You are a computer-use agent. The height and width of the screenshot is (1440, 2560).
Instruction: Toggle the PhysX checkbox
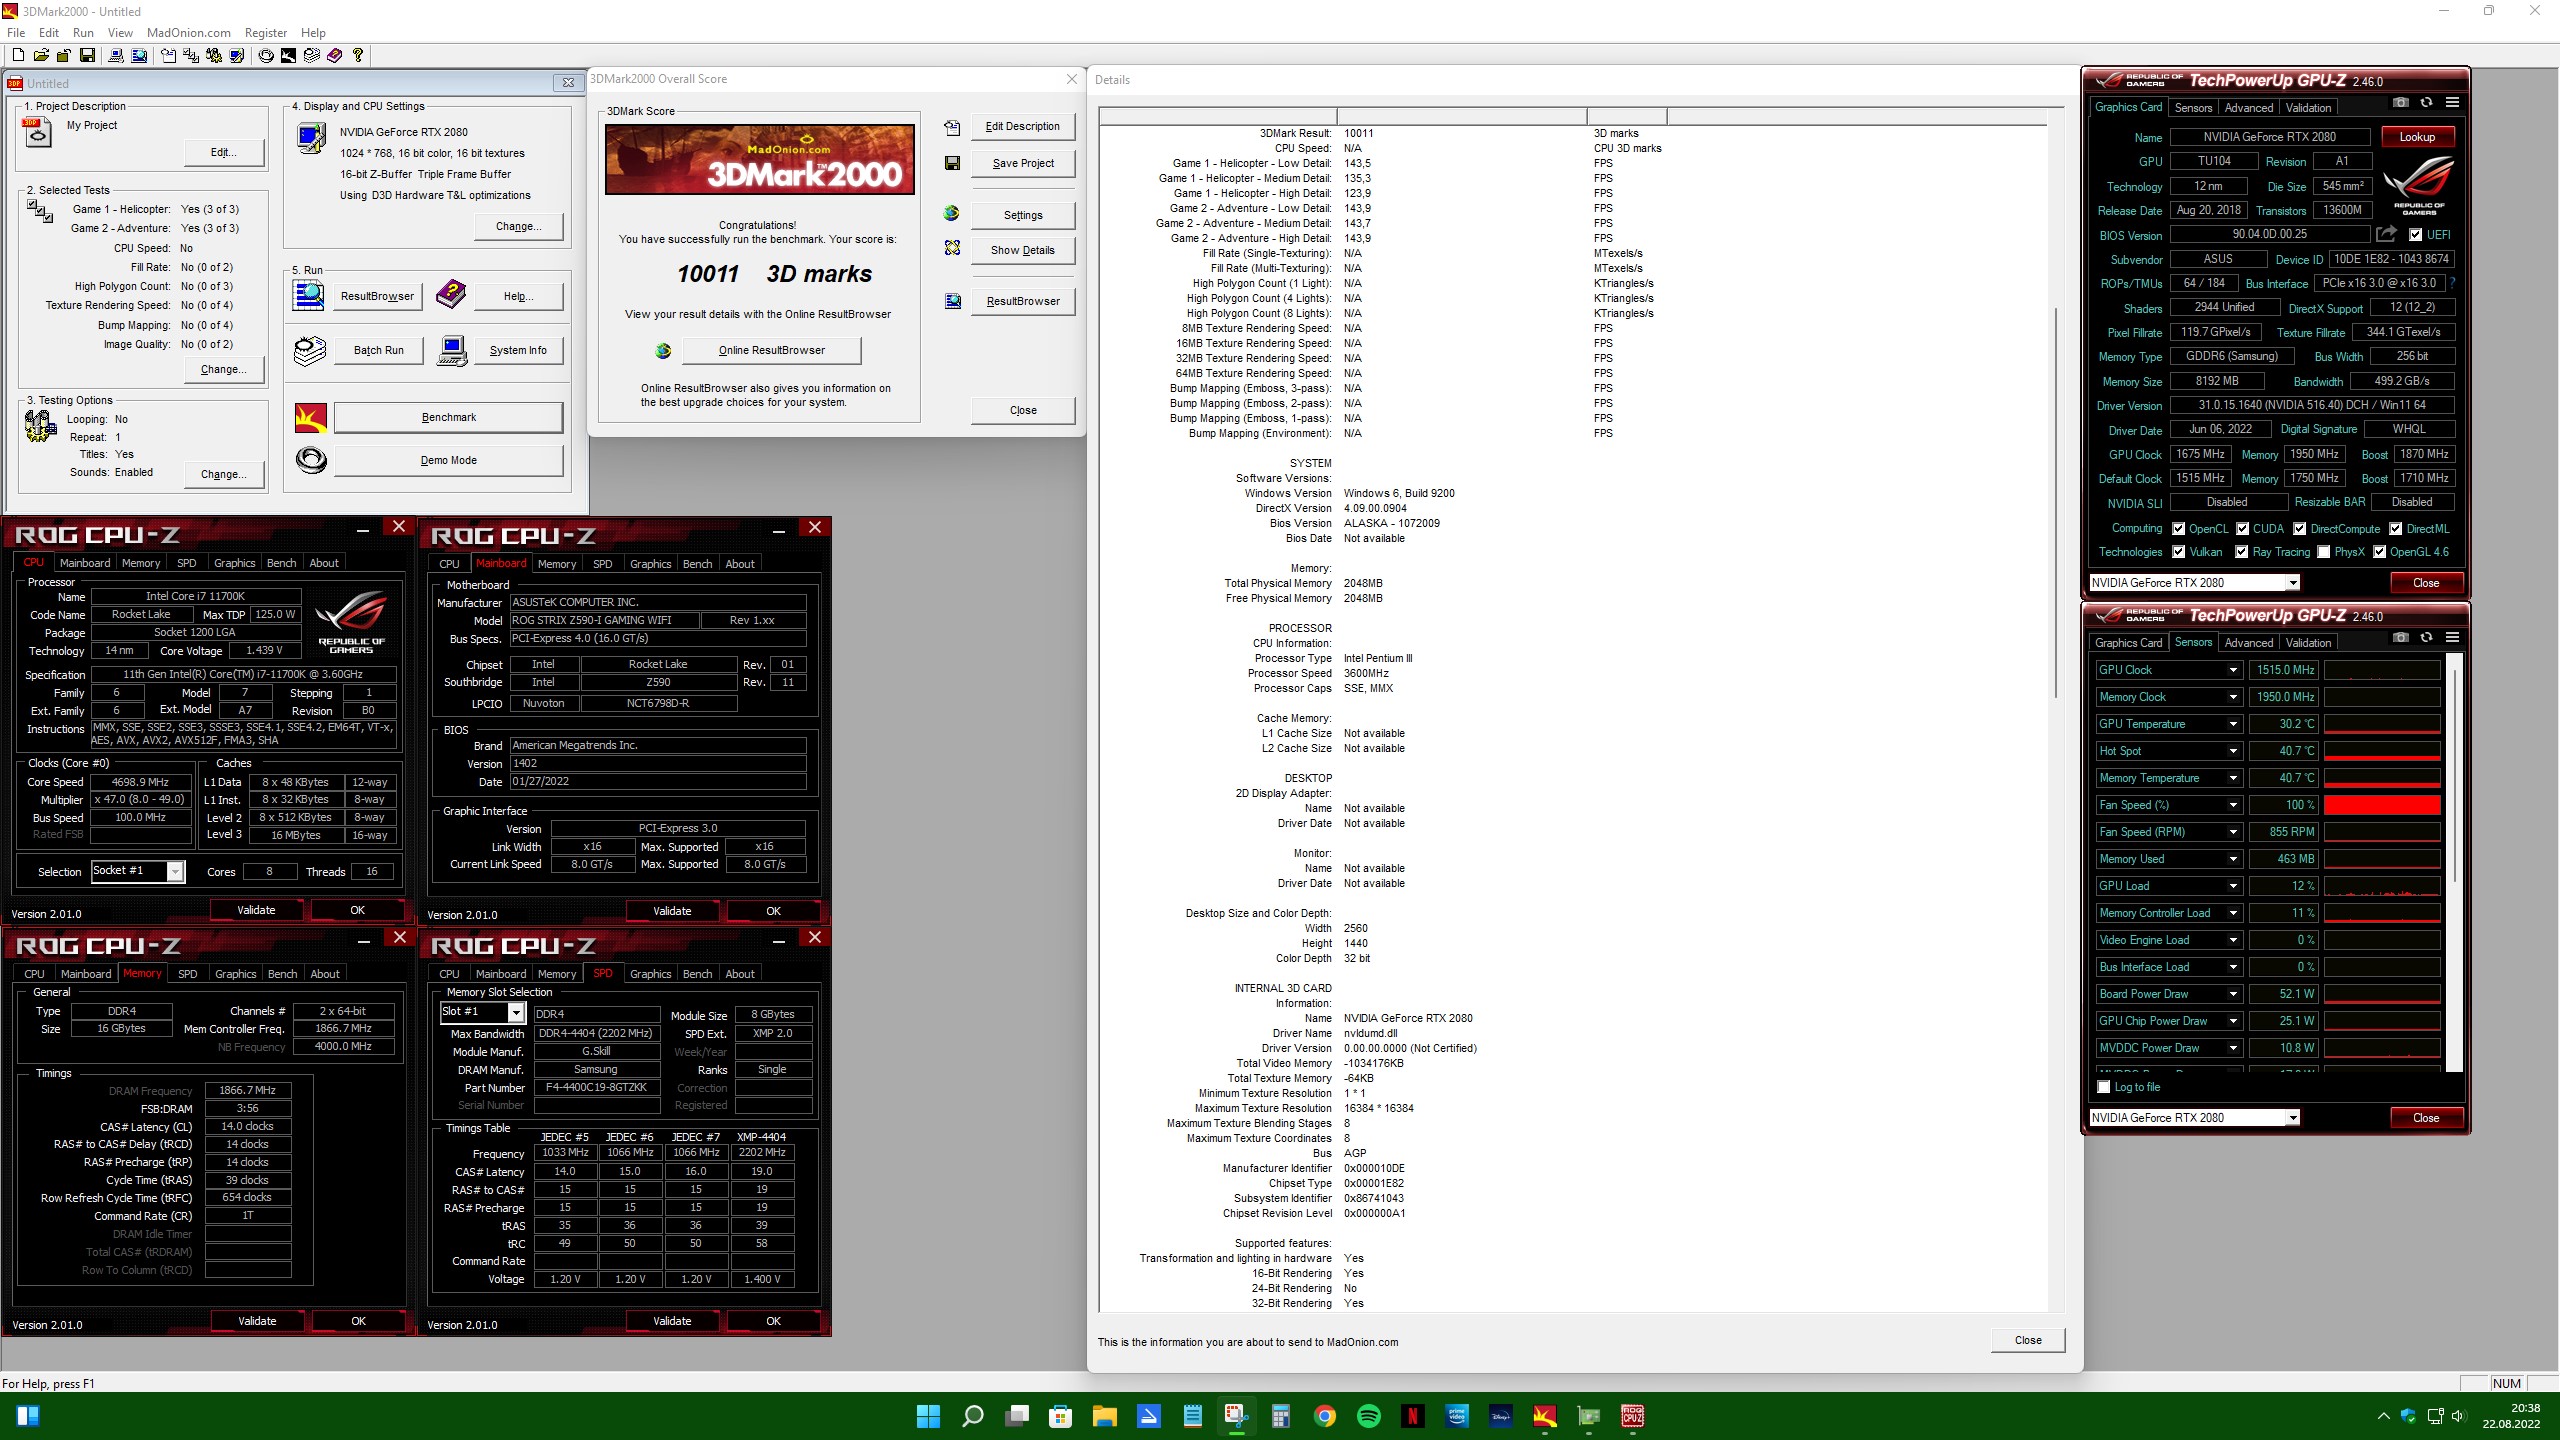2324,552
